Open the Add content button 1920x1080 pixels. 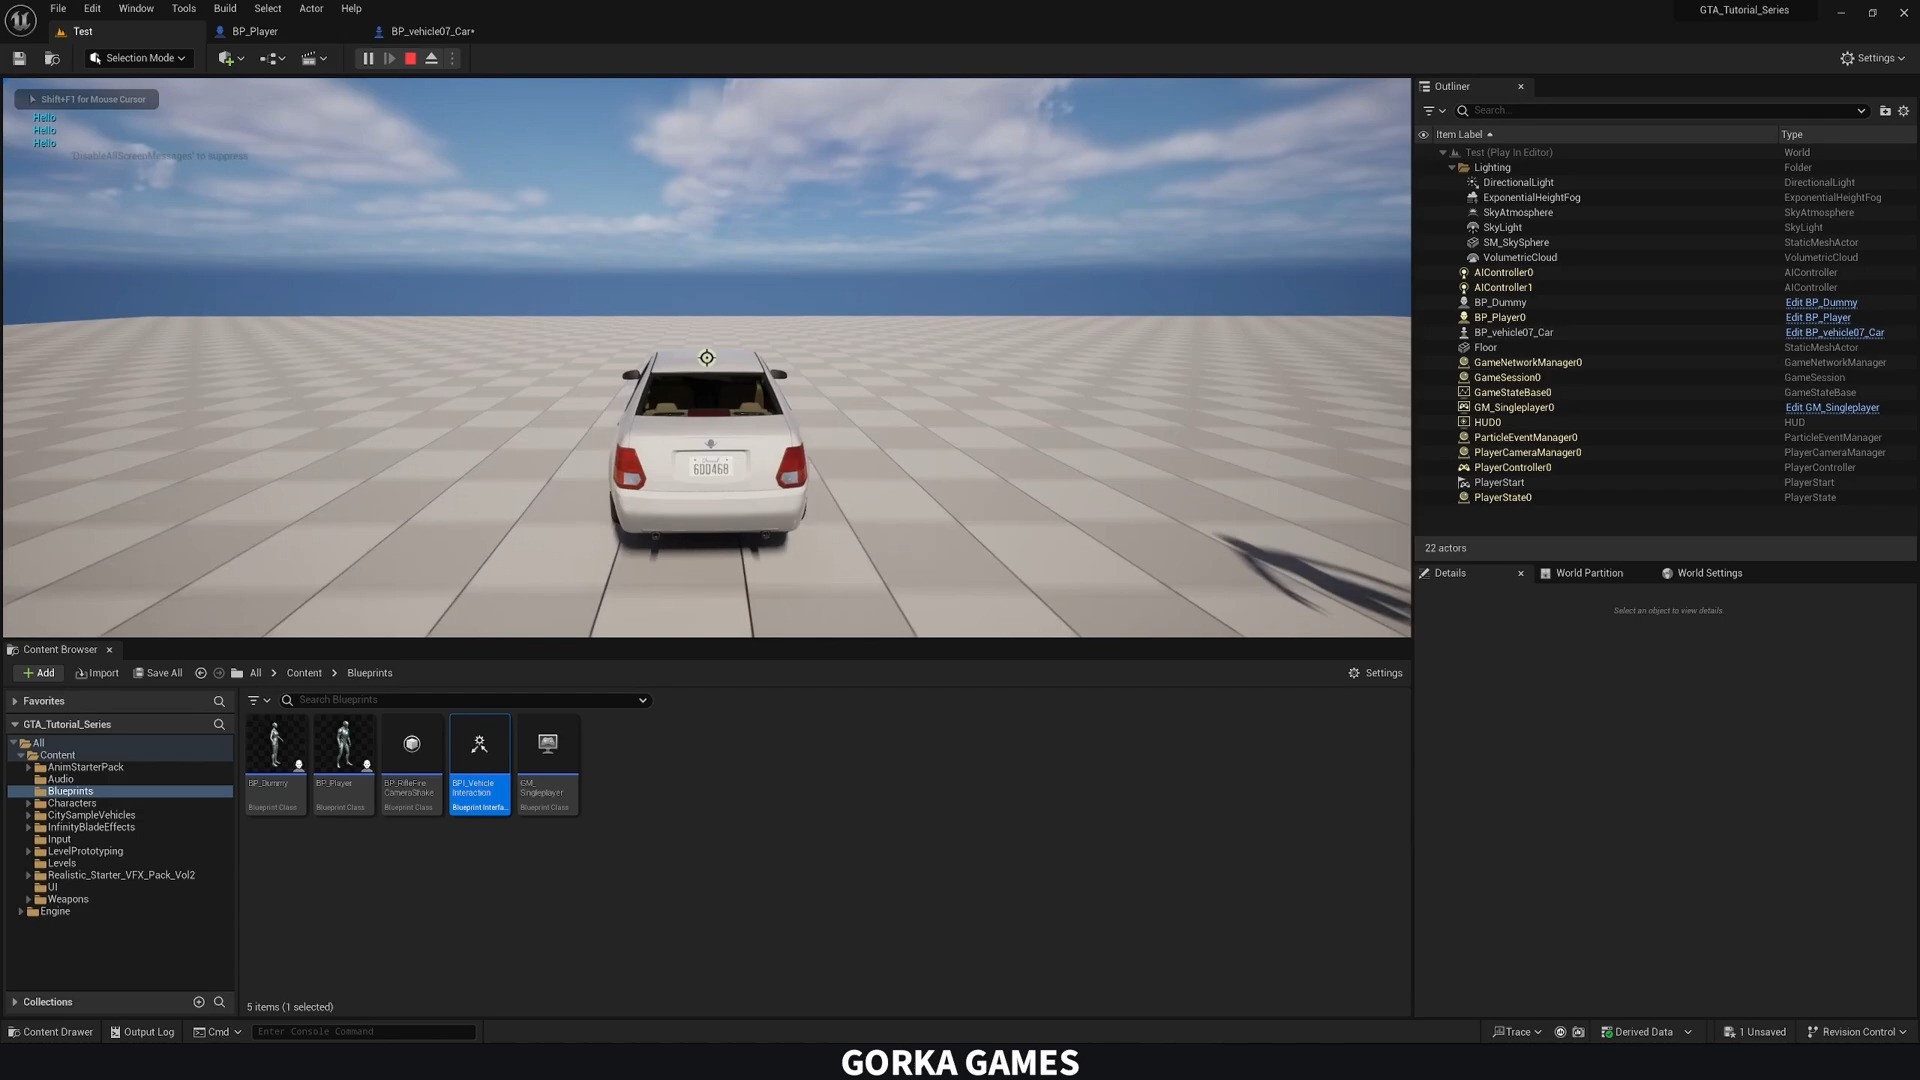coord(37,673)
